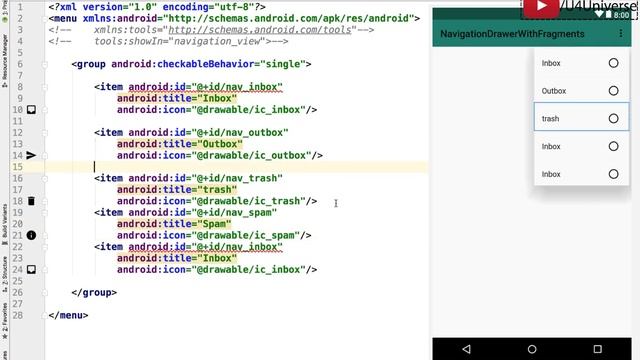640x360 pixels.
Task: Click the xml version declaration on line 1
Action: [x=157, y=7]
